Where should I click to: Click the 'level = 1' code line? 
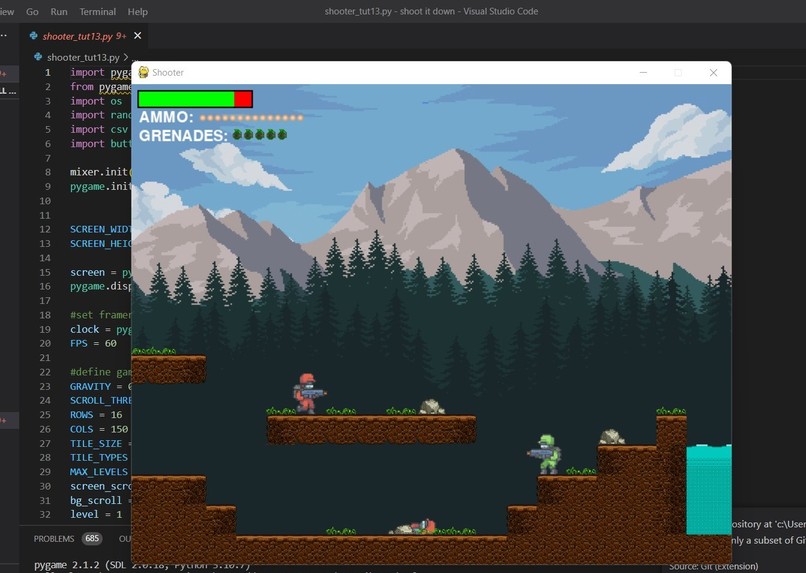[96, 514]
